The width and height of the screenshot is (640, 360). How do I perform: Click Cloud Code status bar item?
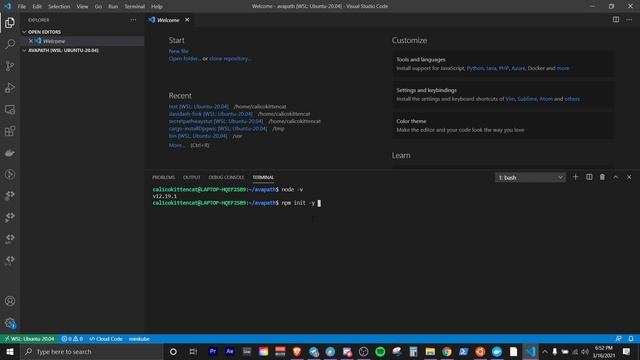click(106, 339)
